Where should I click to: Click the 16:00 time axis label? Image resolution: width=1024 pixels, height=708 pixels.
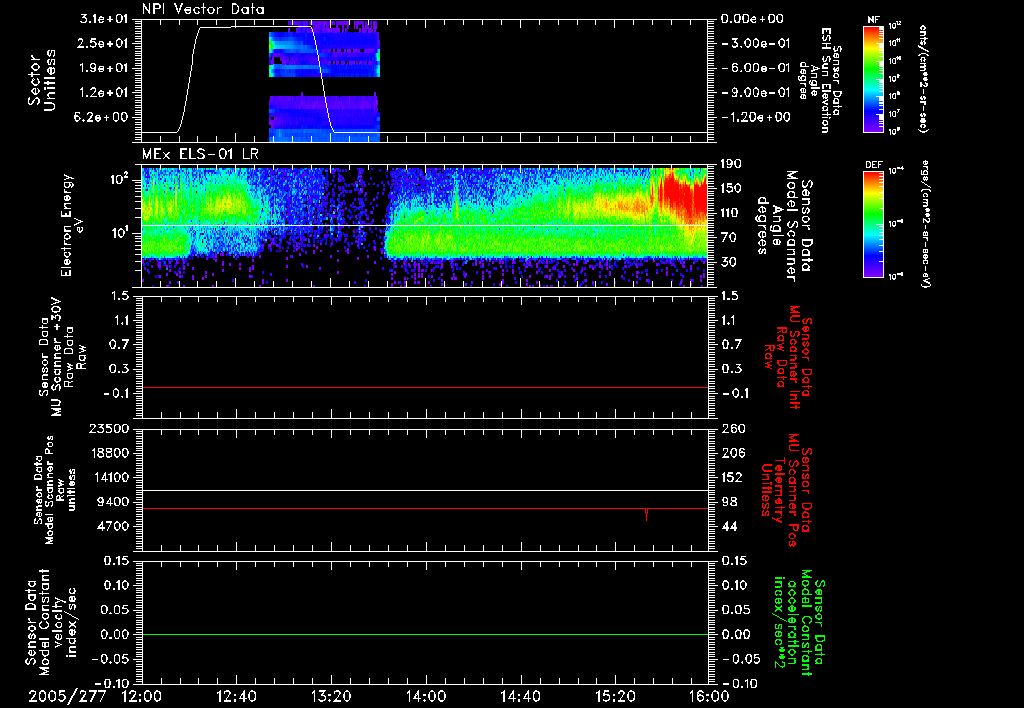pyautogui.click(x=709, y=696)
